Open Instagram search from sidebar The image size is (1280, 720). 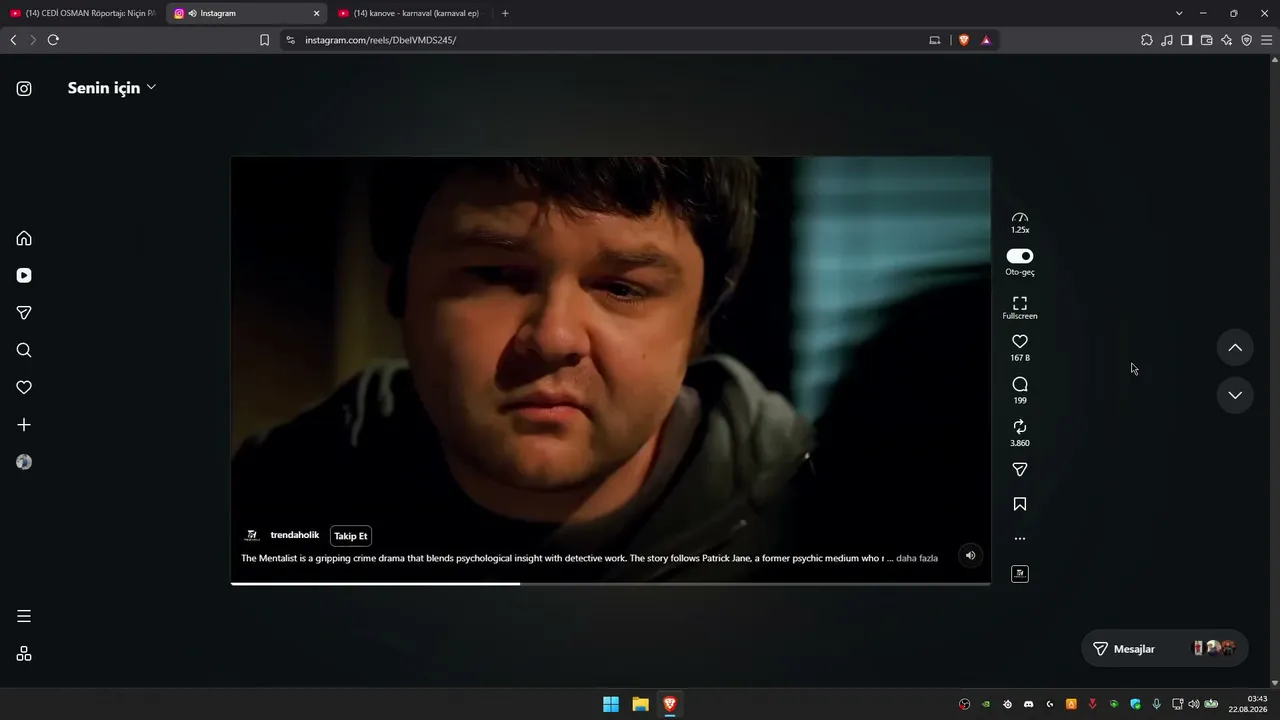24,350
